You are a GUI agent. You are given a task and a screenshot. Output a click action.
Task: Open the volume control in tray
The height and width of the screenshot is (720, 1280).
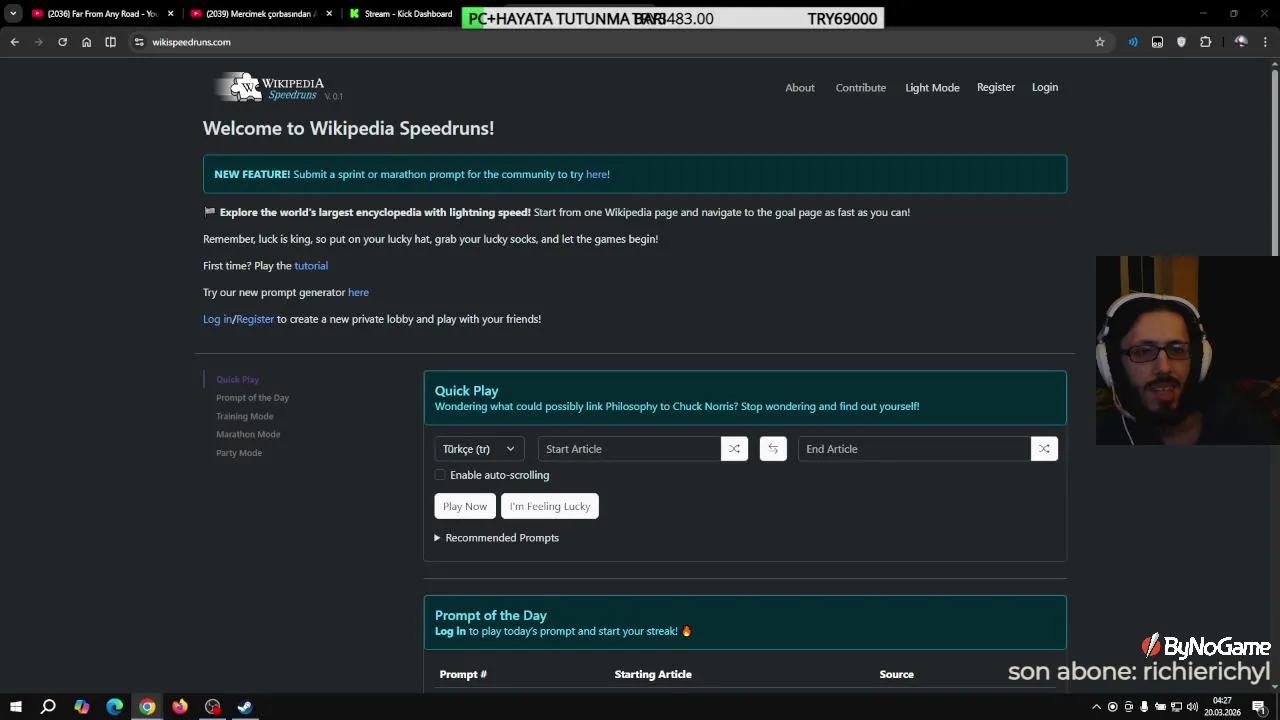click(x=1192, y=707)
